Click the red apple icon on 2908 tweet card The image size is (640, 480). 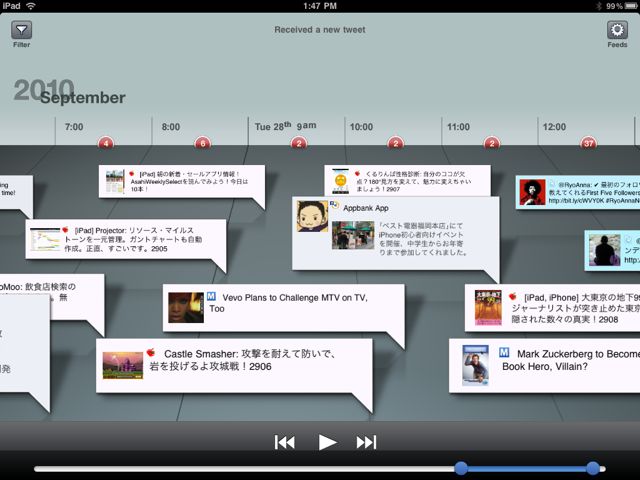pos(513,296)
